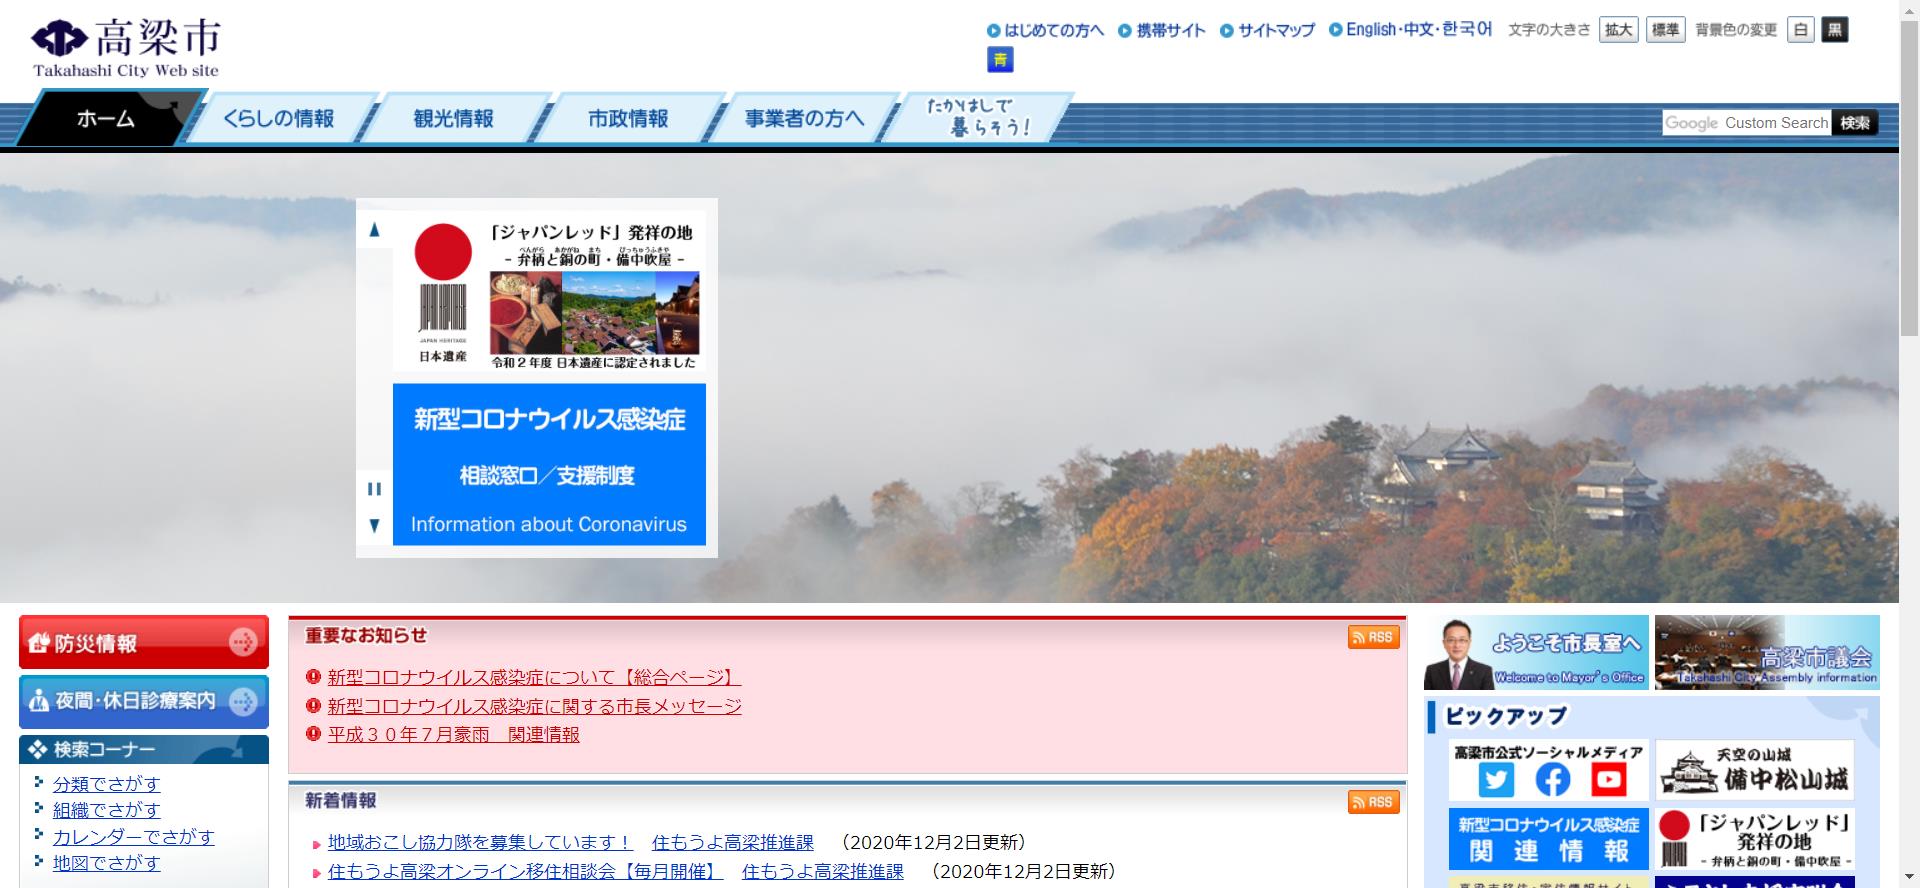Click the Coronavirus information blue banner

(549, 464)
